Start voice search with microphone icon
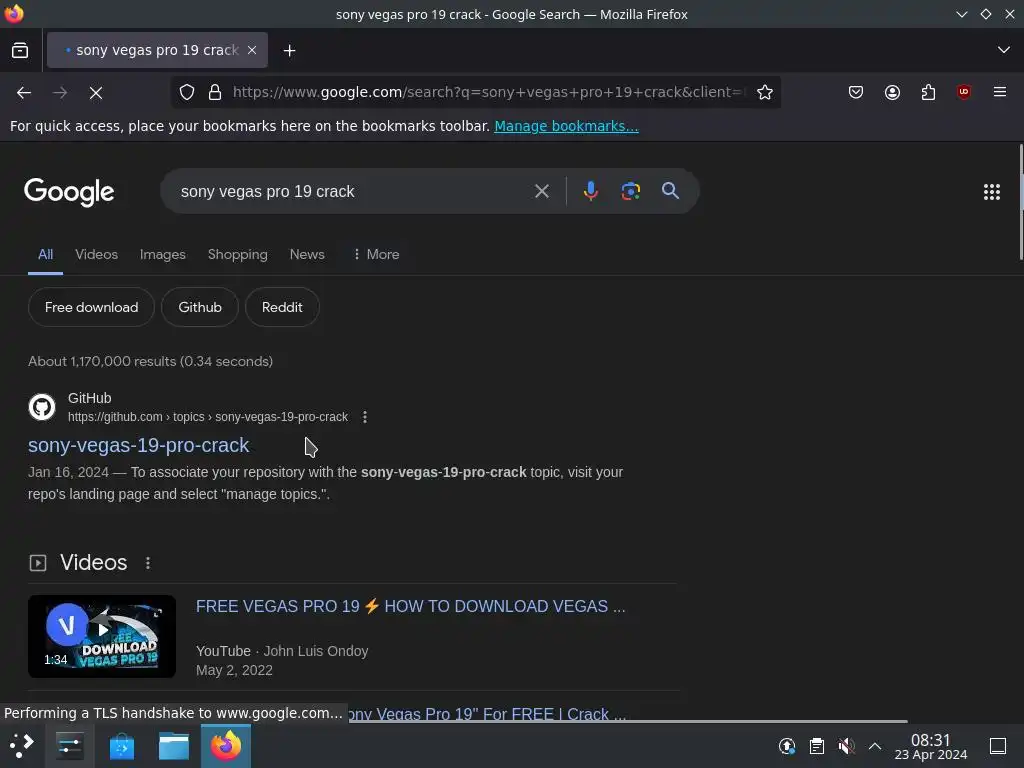The image size is (1024, 768). (590, 191)
